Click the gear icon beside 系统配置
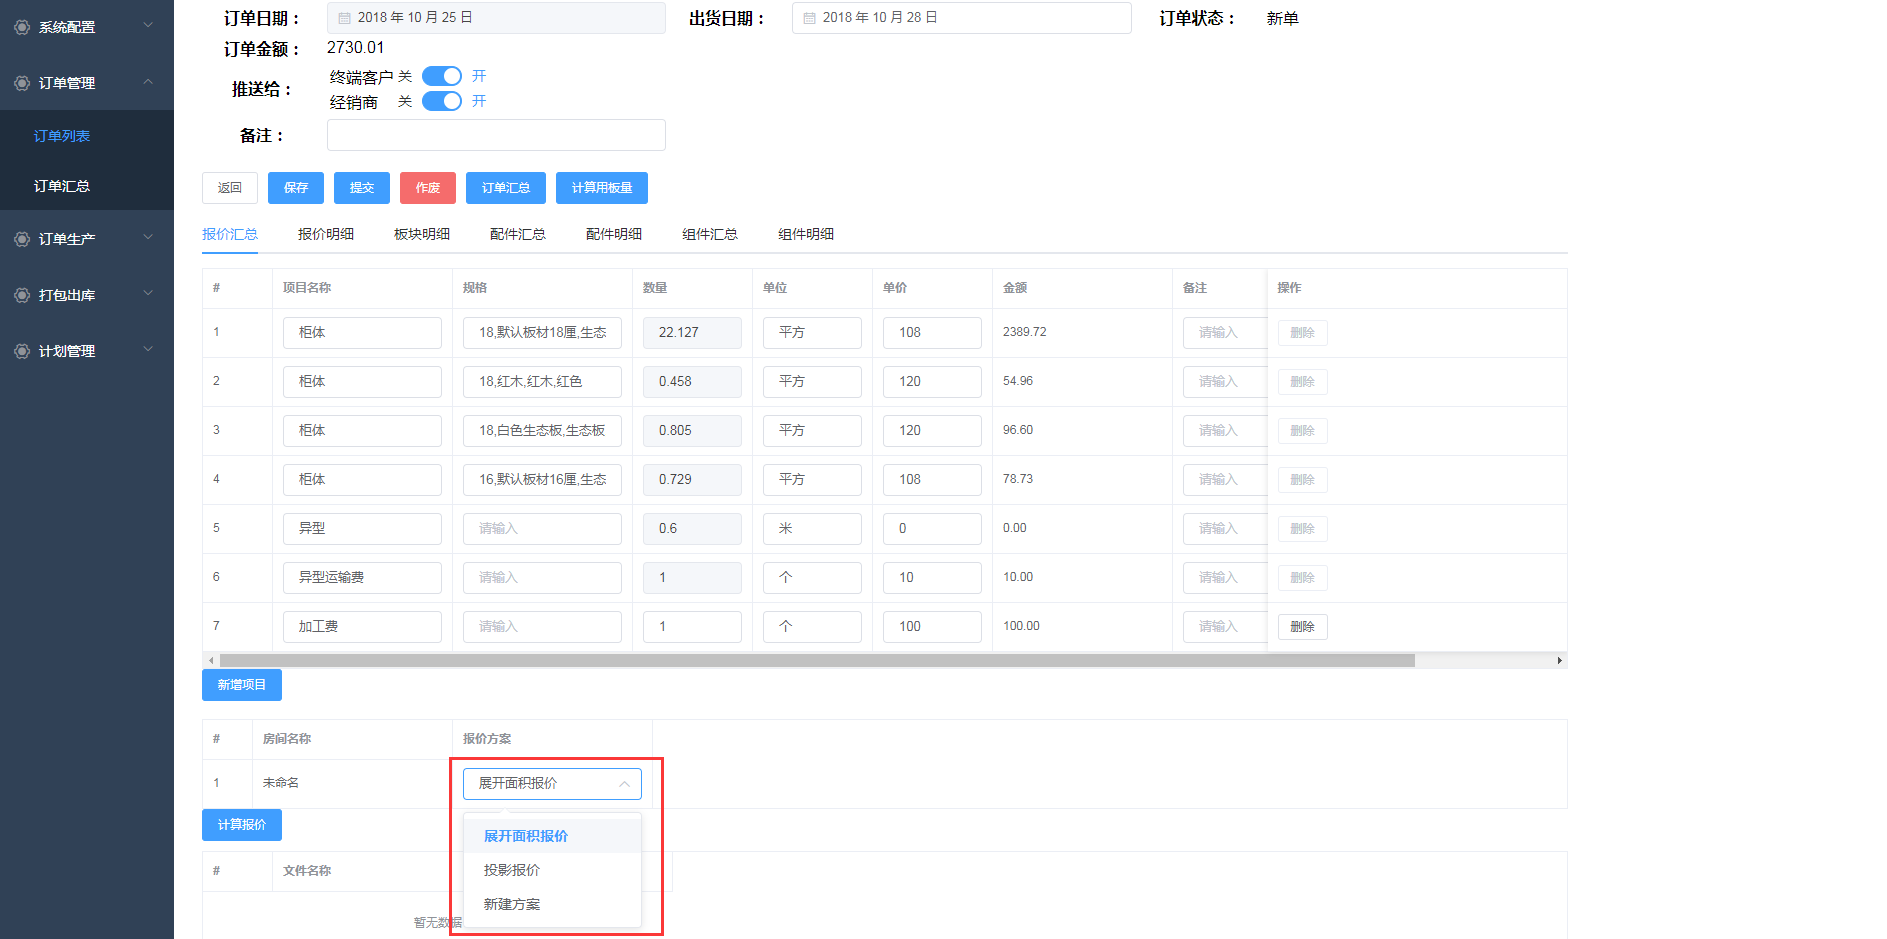The image size is (1887, 939). (22, 27)
